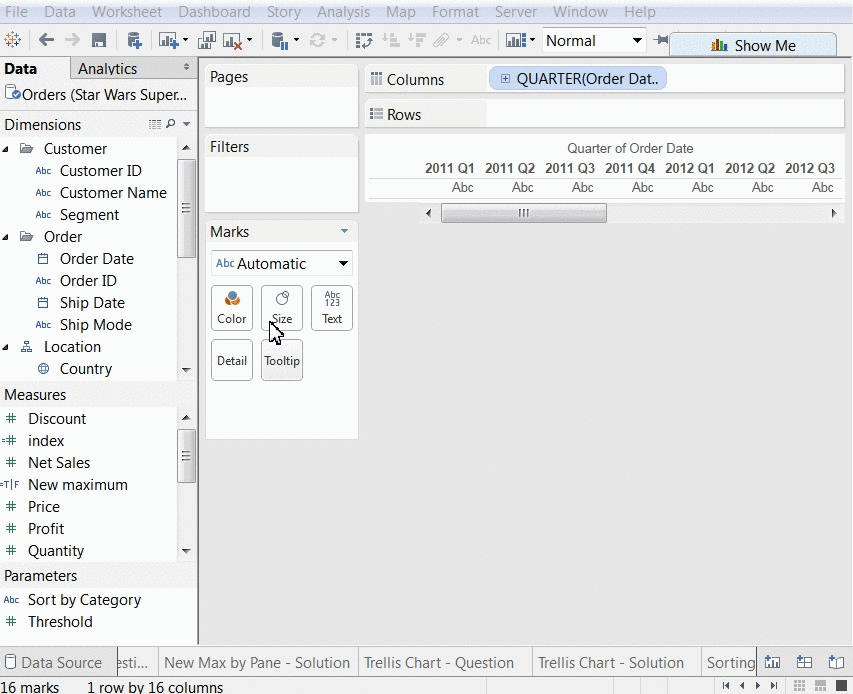Open the Data pane tab options arrows
The width and height of the screenshot is (853, 694).
click(187, 67)
